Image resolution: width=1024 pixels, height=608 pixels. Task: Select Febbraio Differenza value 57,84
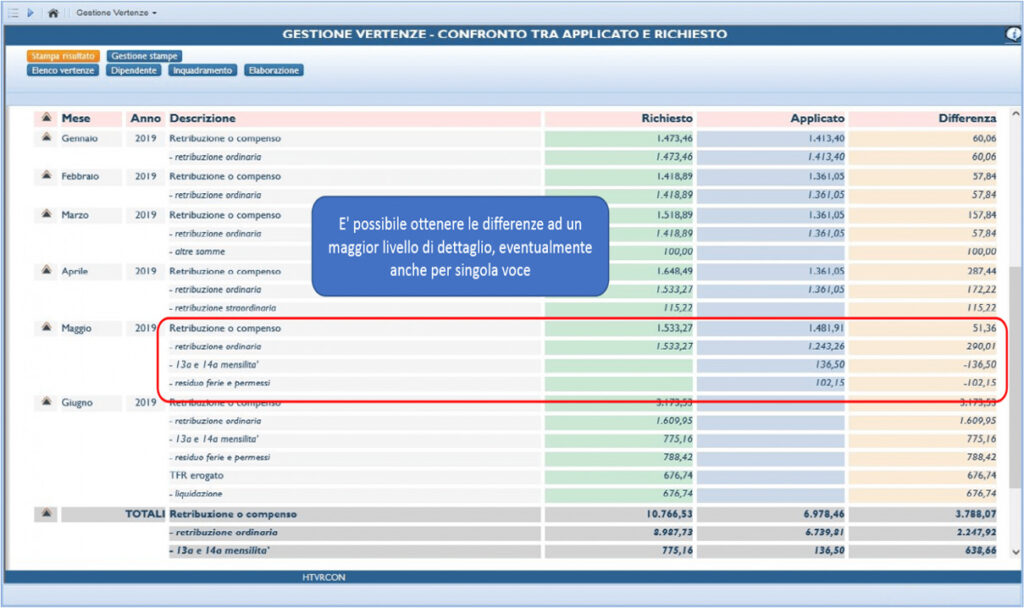[984, 176]
